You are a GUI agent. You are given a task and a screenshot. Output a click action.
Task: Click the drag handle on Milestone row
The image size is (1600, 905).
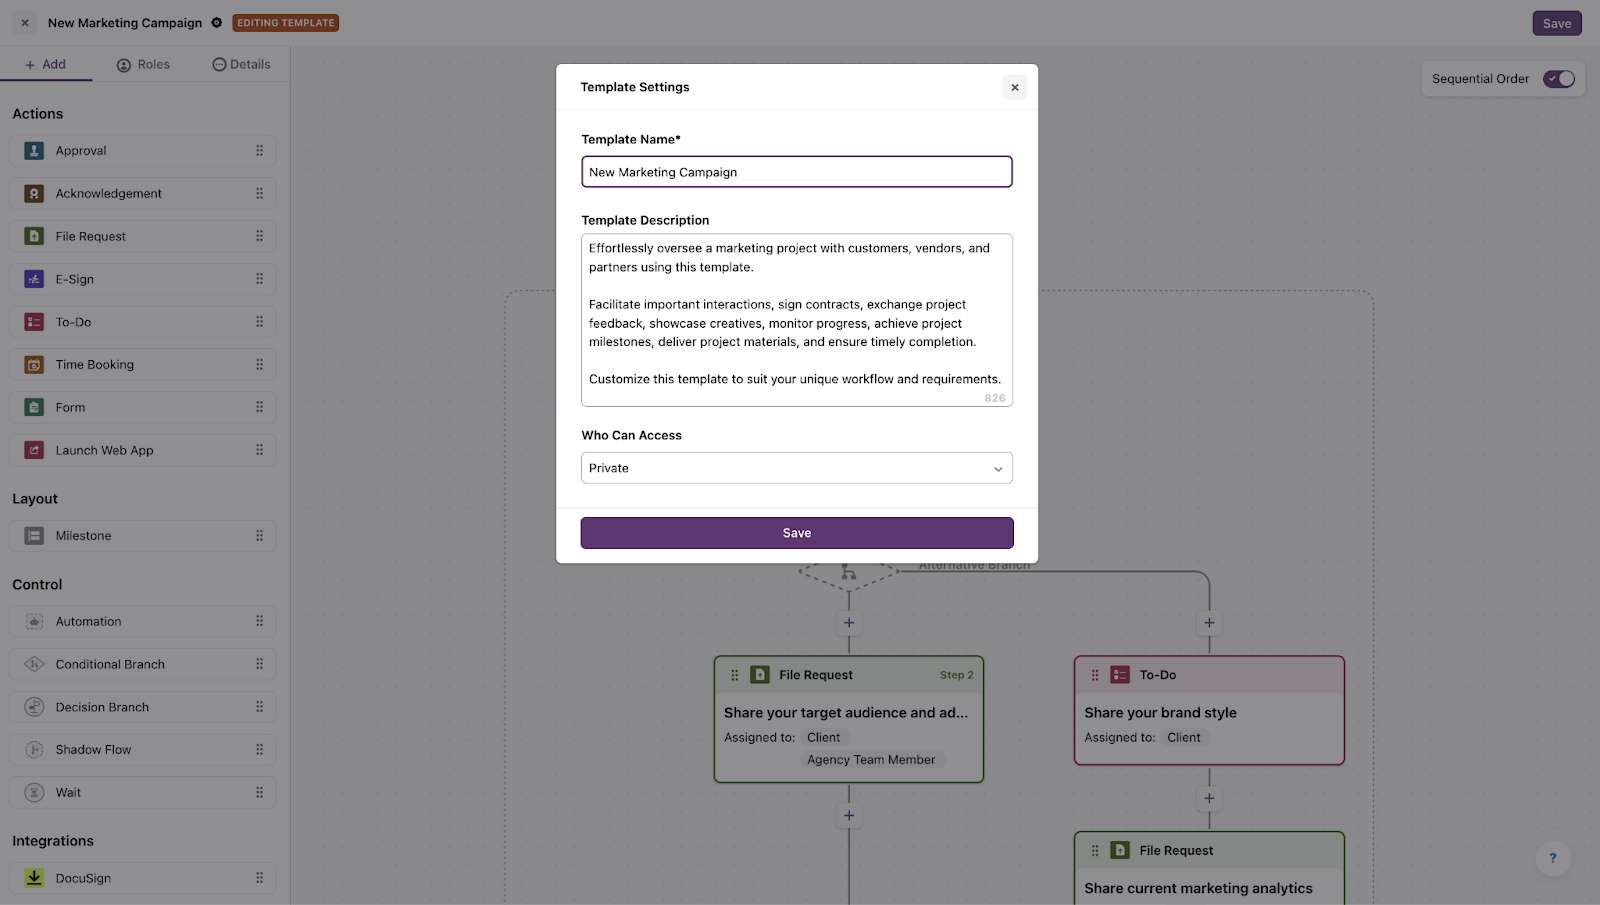(x=260, y=536)
